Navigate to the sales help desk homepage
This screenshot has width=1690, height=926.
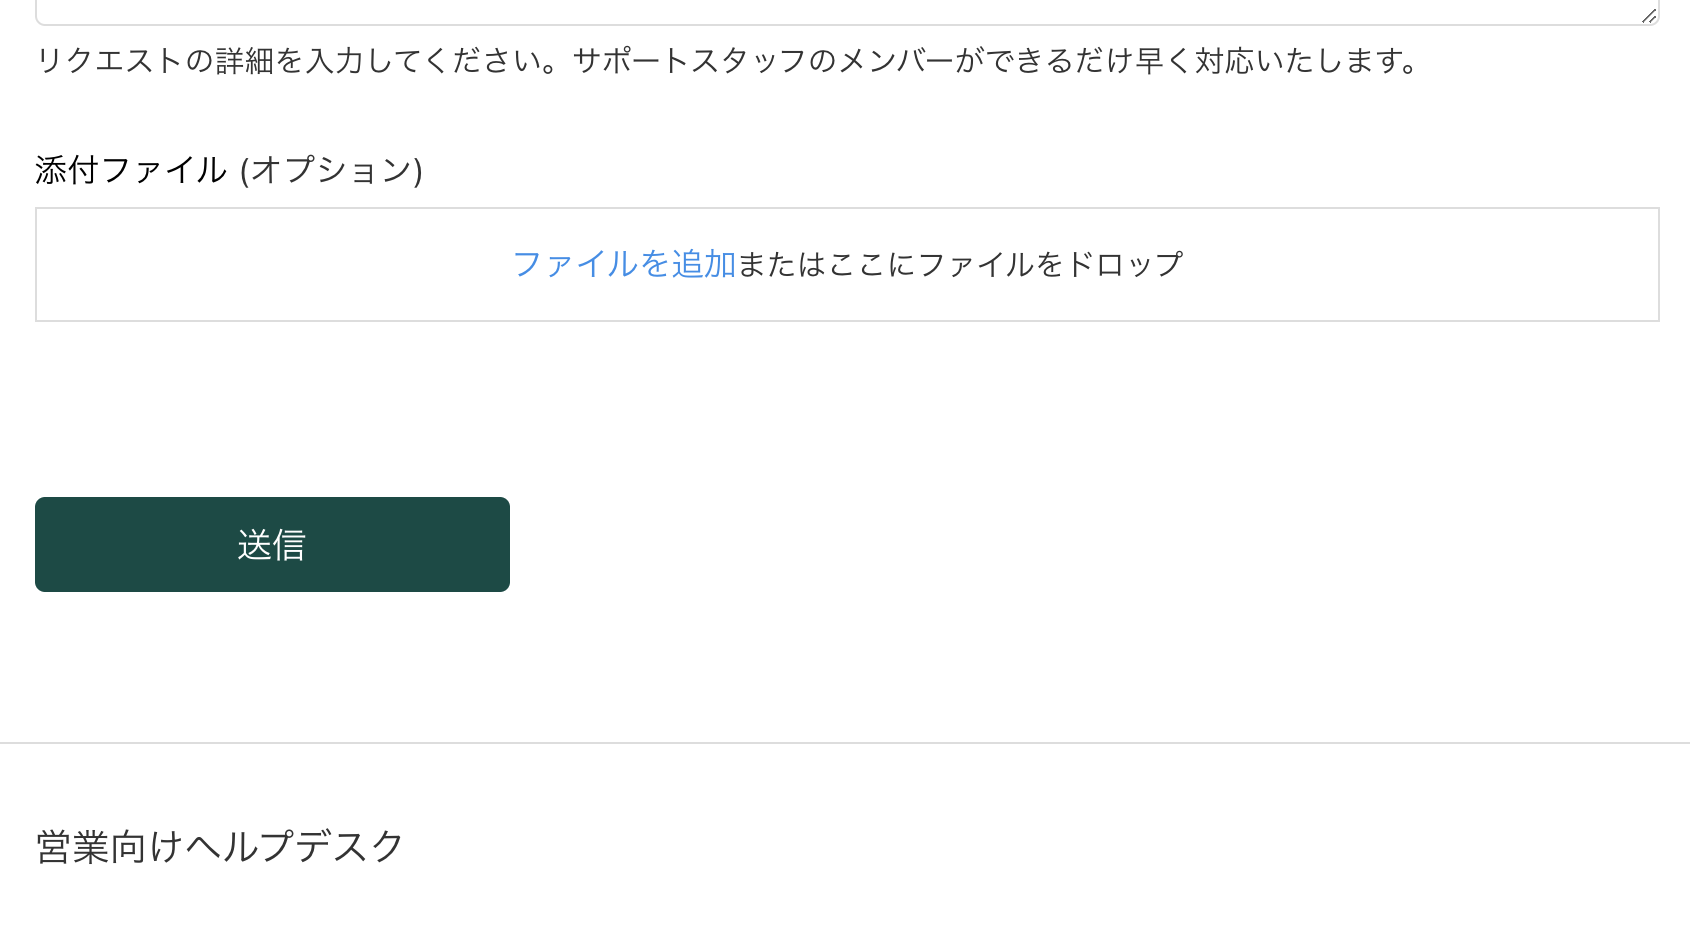pos(218,846)
